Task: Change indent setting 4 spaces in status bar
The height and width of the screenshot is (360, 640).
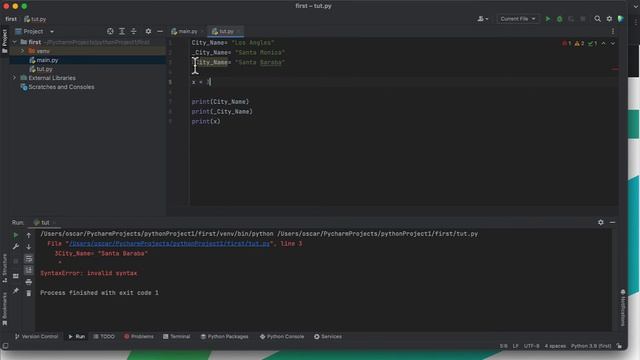Action: click(555, 346)
